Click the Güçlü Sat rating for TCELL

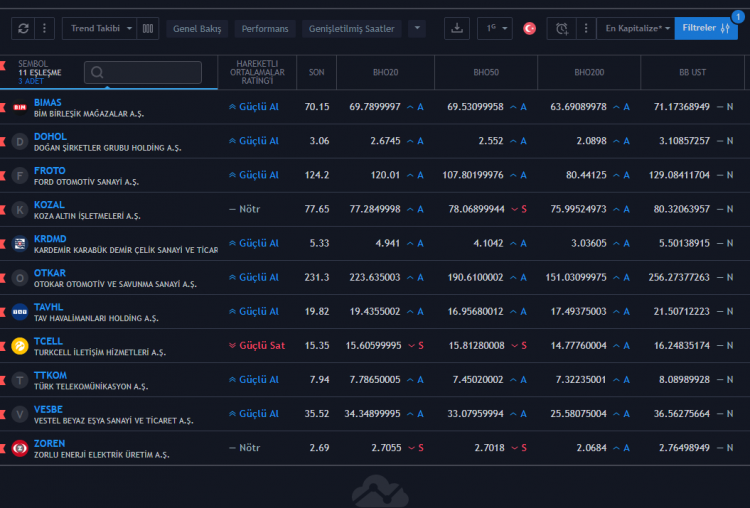tap(257, 345)
